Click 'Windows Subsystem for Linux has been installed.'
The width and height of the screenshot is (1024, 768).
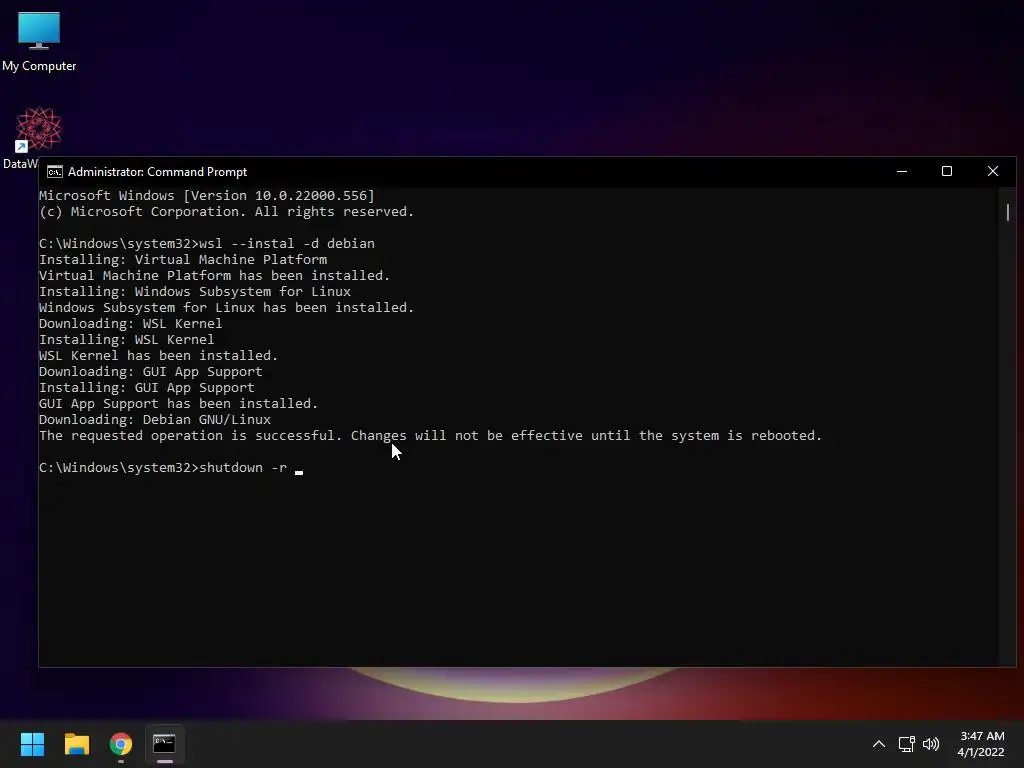point(227,308)
